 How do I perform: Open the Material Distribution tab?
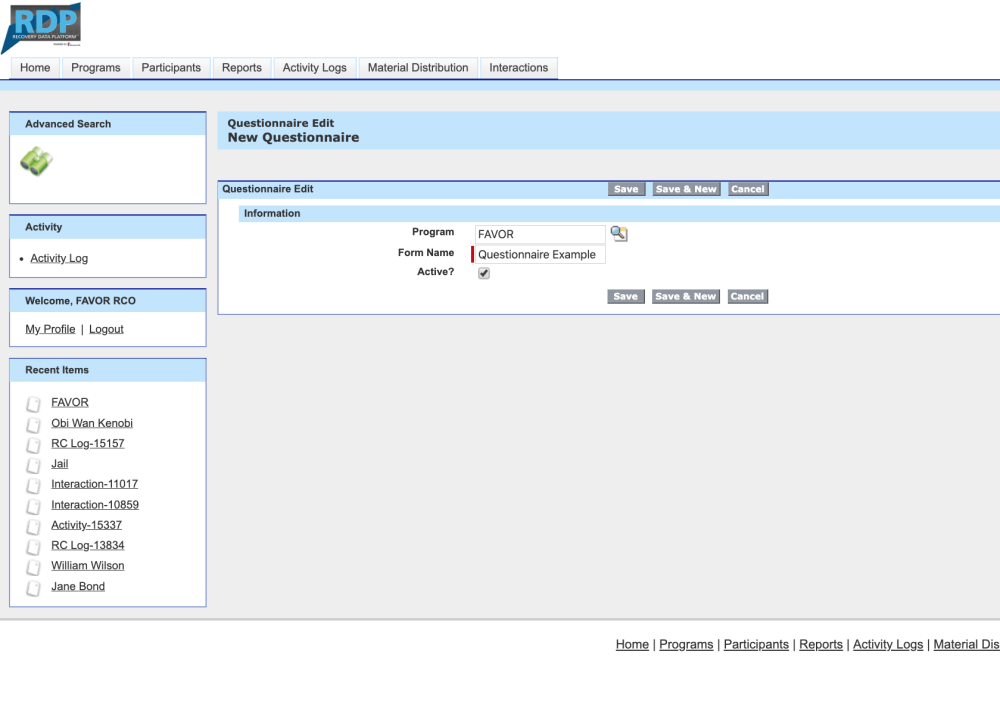click(418, 68)
